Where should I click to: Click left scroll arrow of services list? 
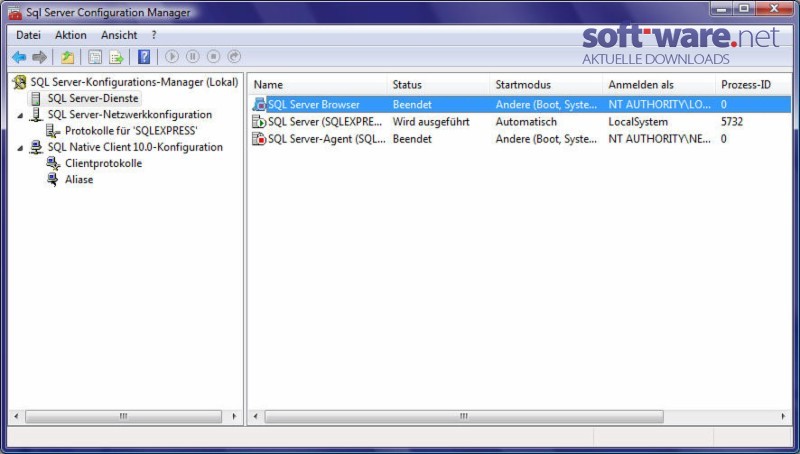[x=256, y=416]
